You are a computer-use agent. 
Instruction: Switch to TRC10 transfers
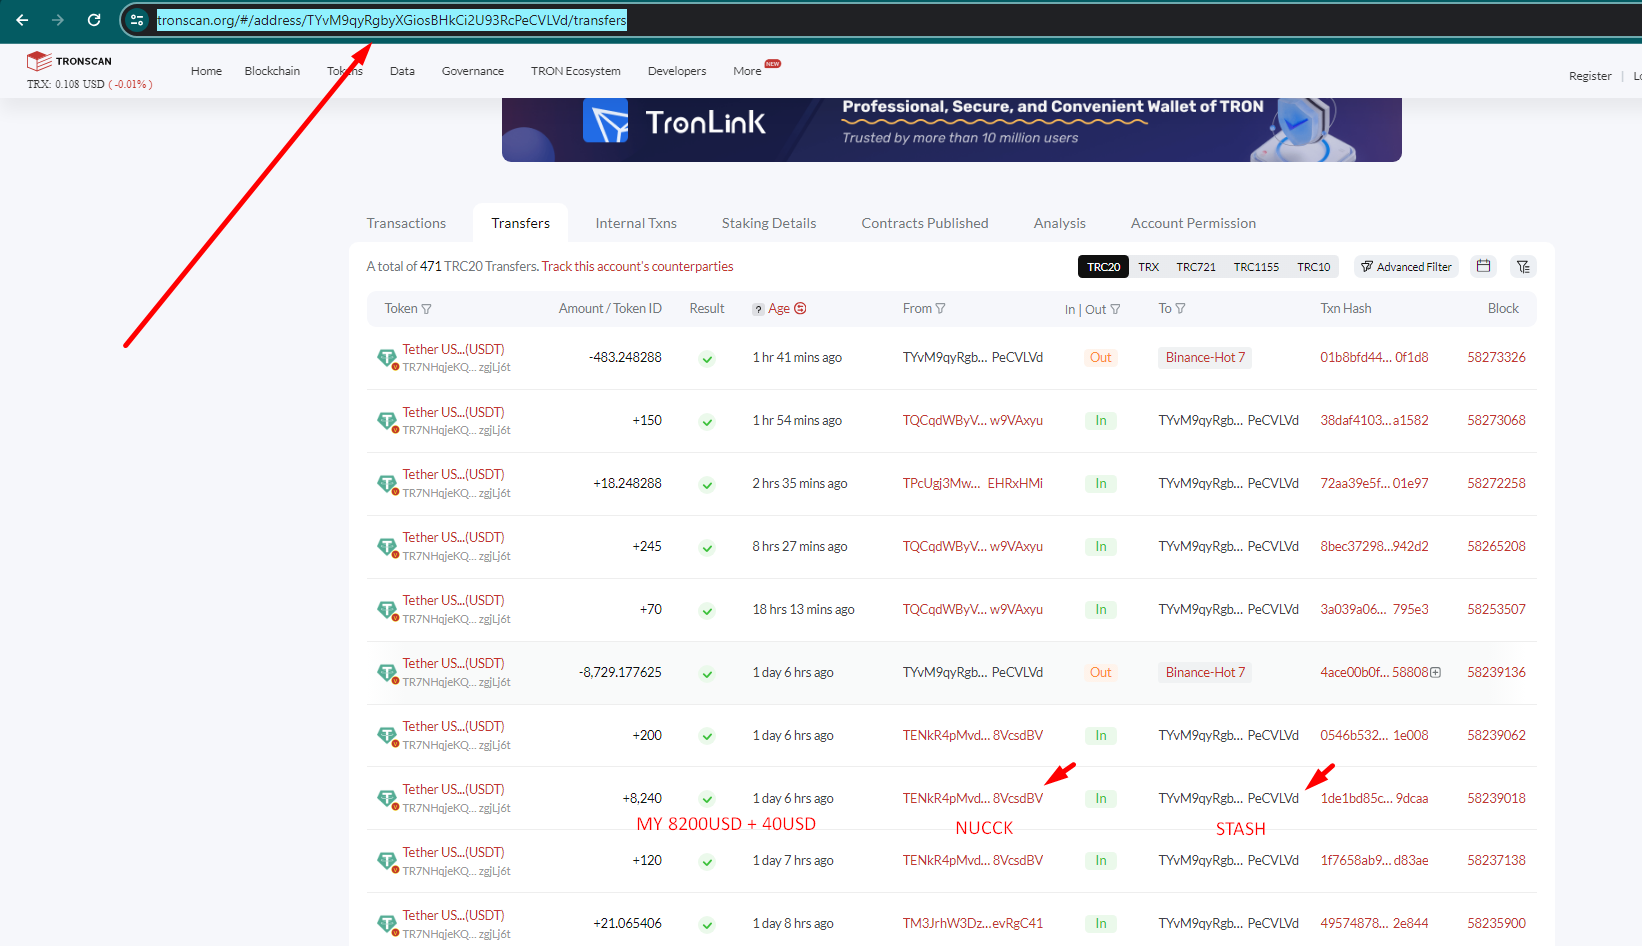pos(1313,267)
